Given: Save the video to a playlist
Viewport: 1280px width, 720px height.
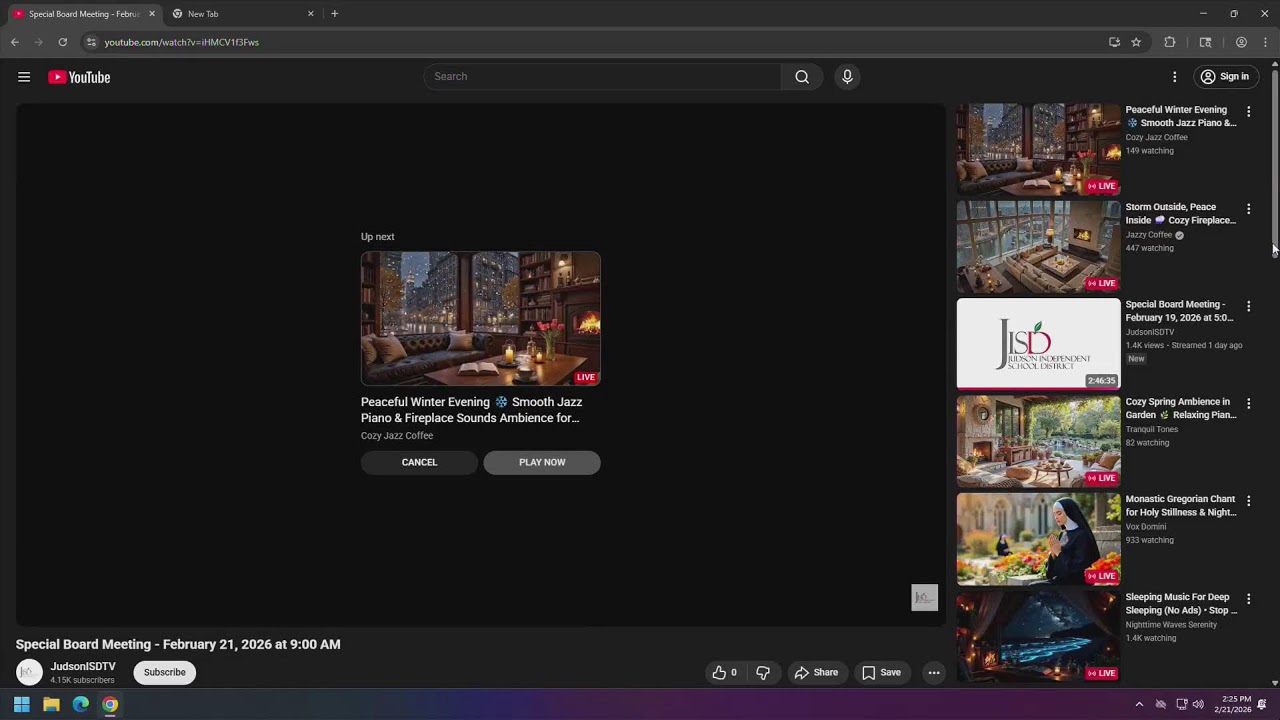Looking at the screenshot, I should (x=881, y=673).
